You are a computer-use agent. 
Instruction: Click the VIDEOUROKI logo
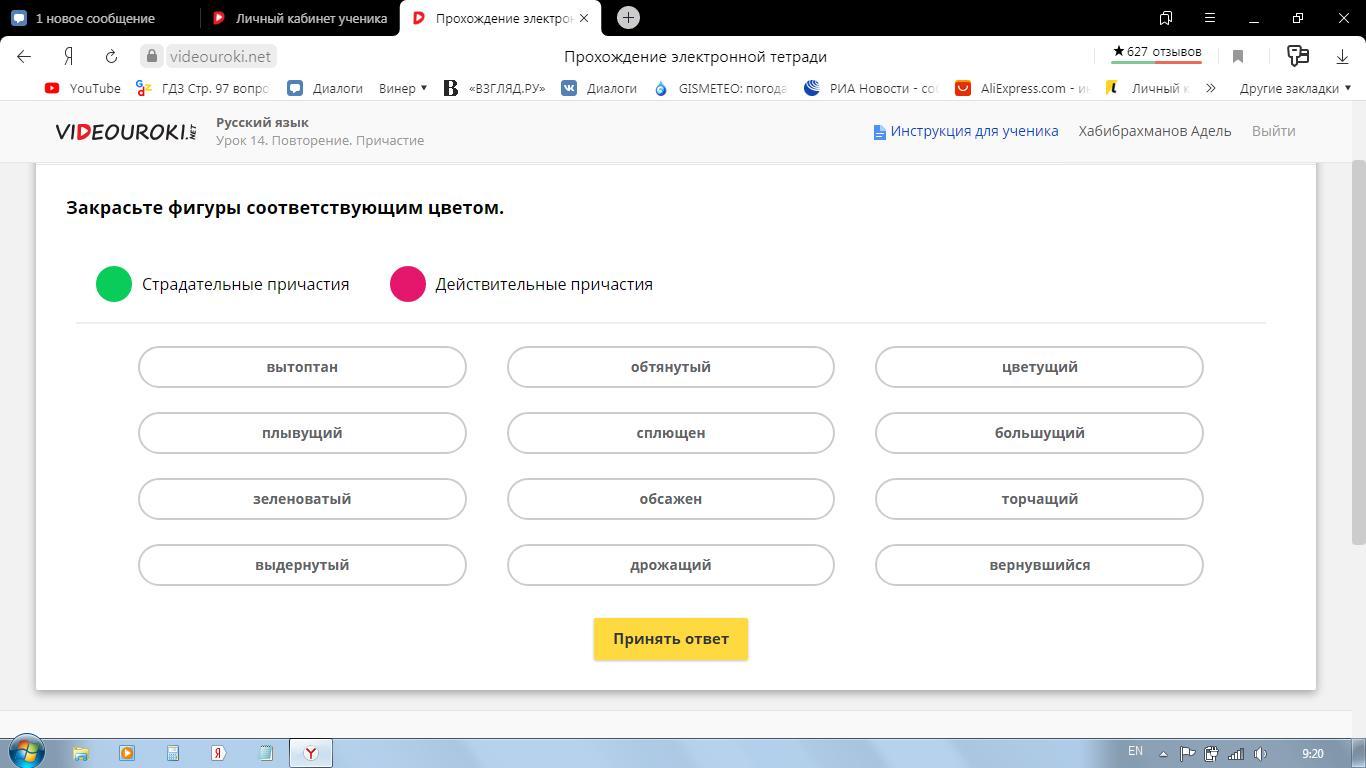[126, 131]
